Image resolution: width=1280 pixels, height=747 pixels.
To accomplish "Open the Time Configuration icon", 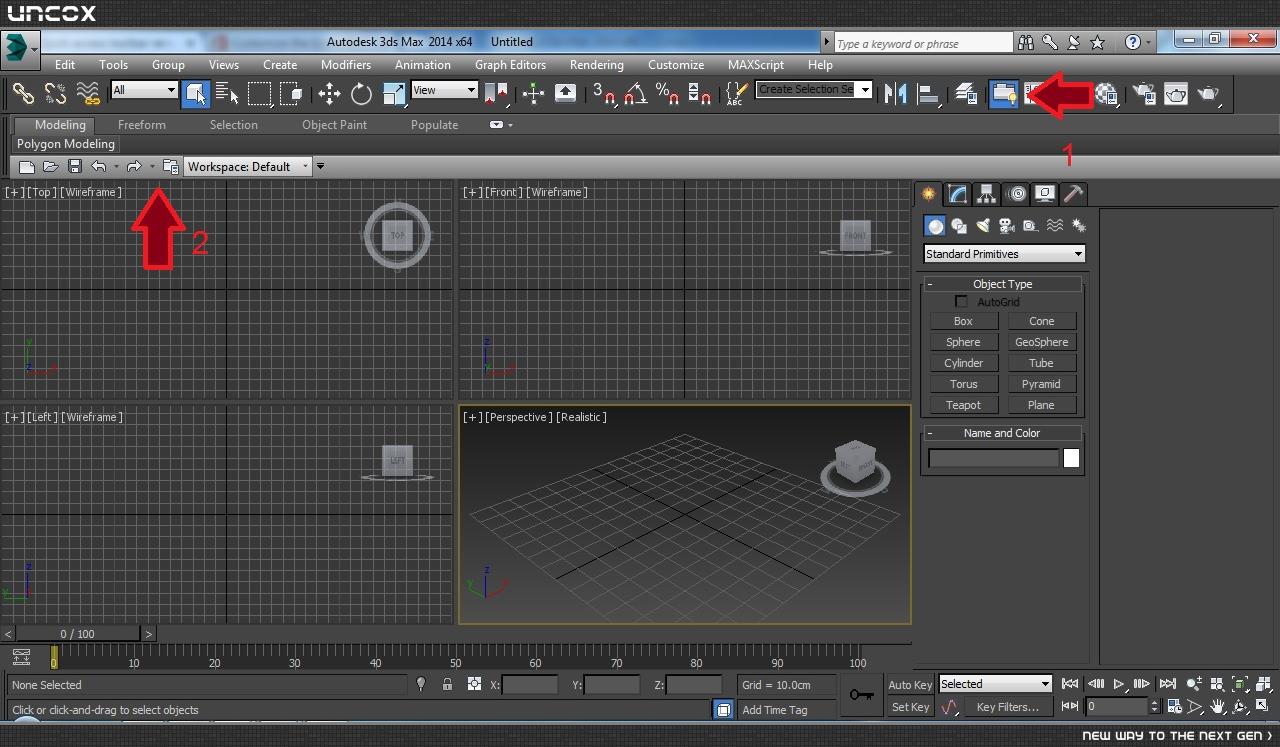I will coord(1174,707).
